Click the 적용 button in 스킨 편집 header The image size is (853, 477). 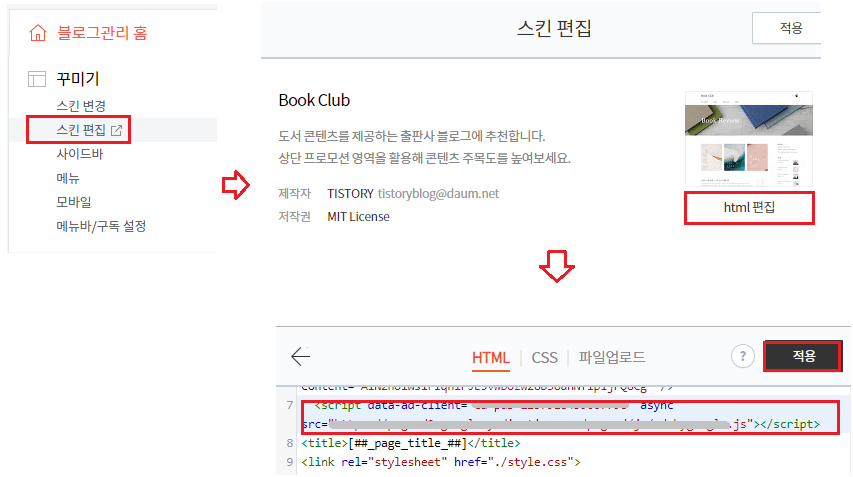787,28
